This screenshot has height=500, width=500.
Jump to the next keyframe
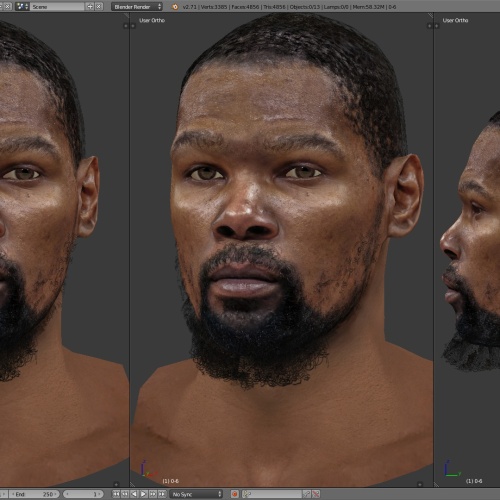point(153,494)
